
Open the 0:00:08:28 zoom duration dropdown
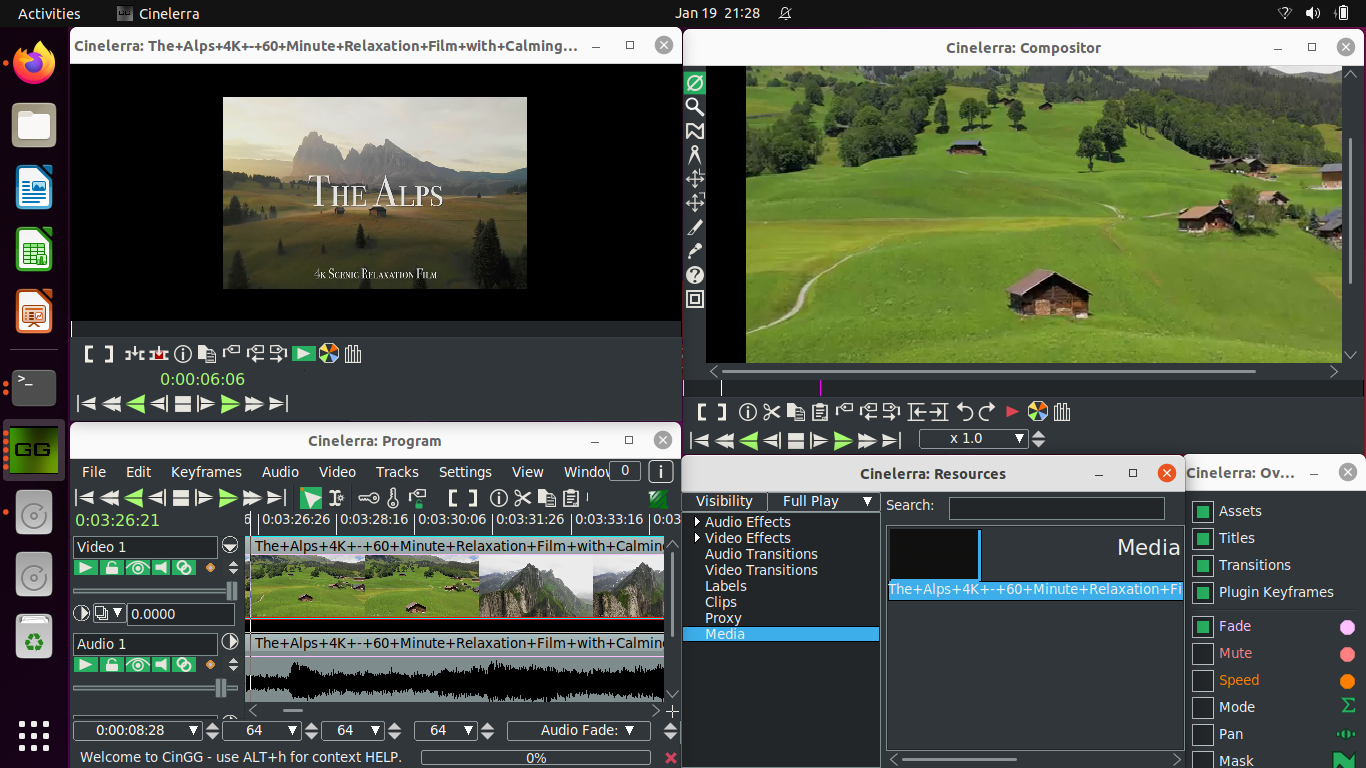137,730
